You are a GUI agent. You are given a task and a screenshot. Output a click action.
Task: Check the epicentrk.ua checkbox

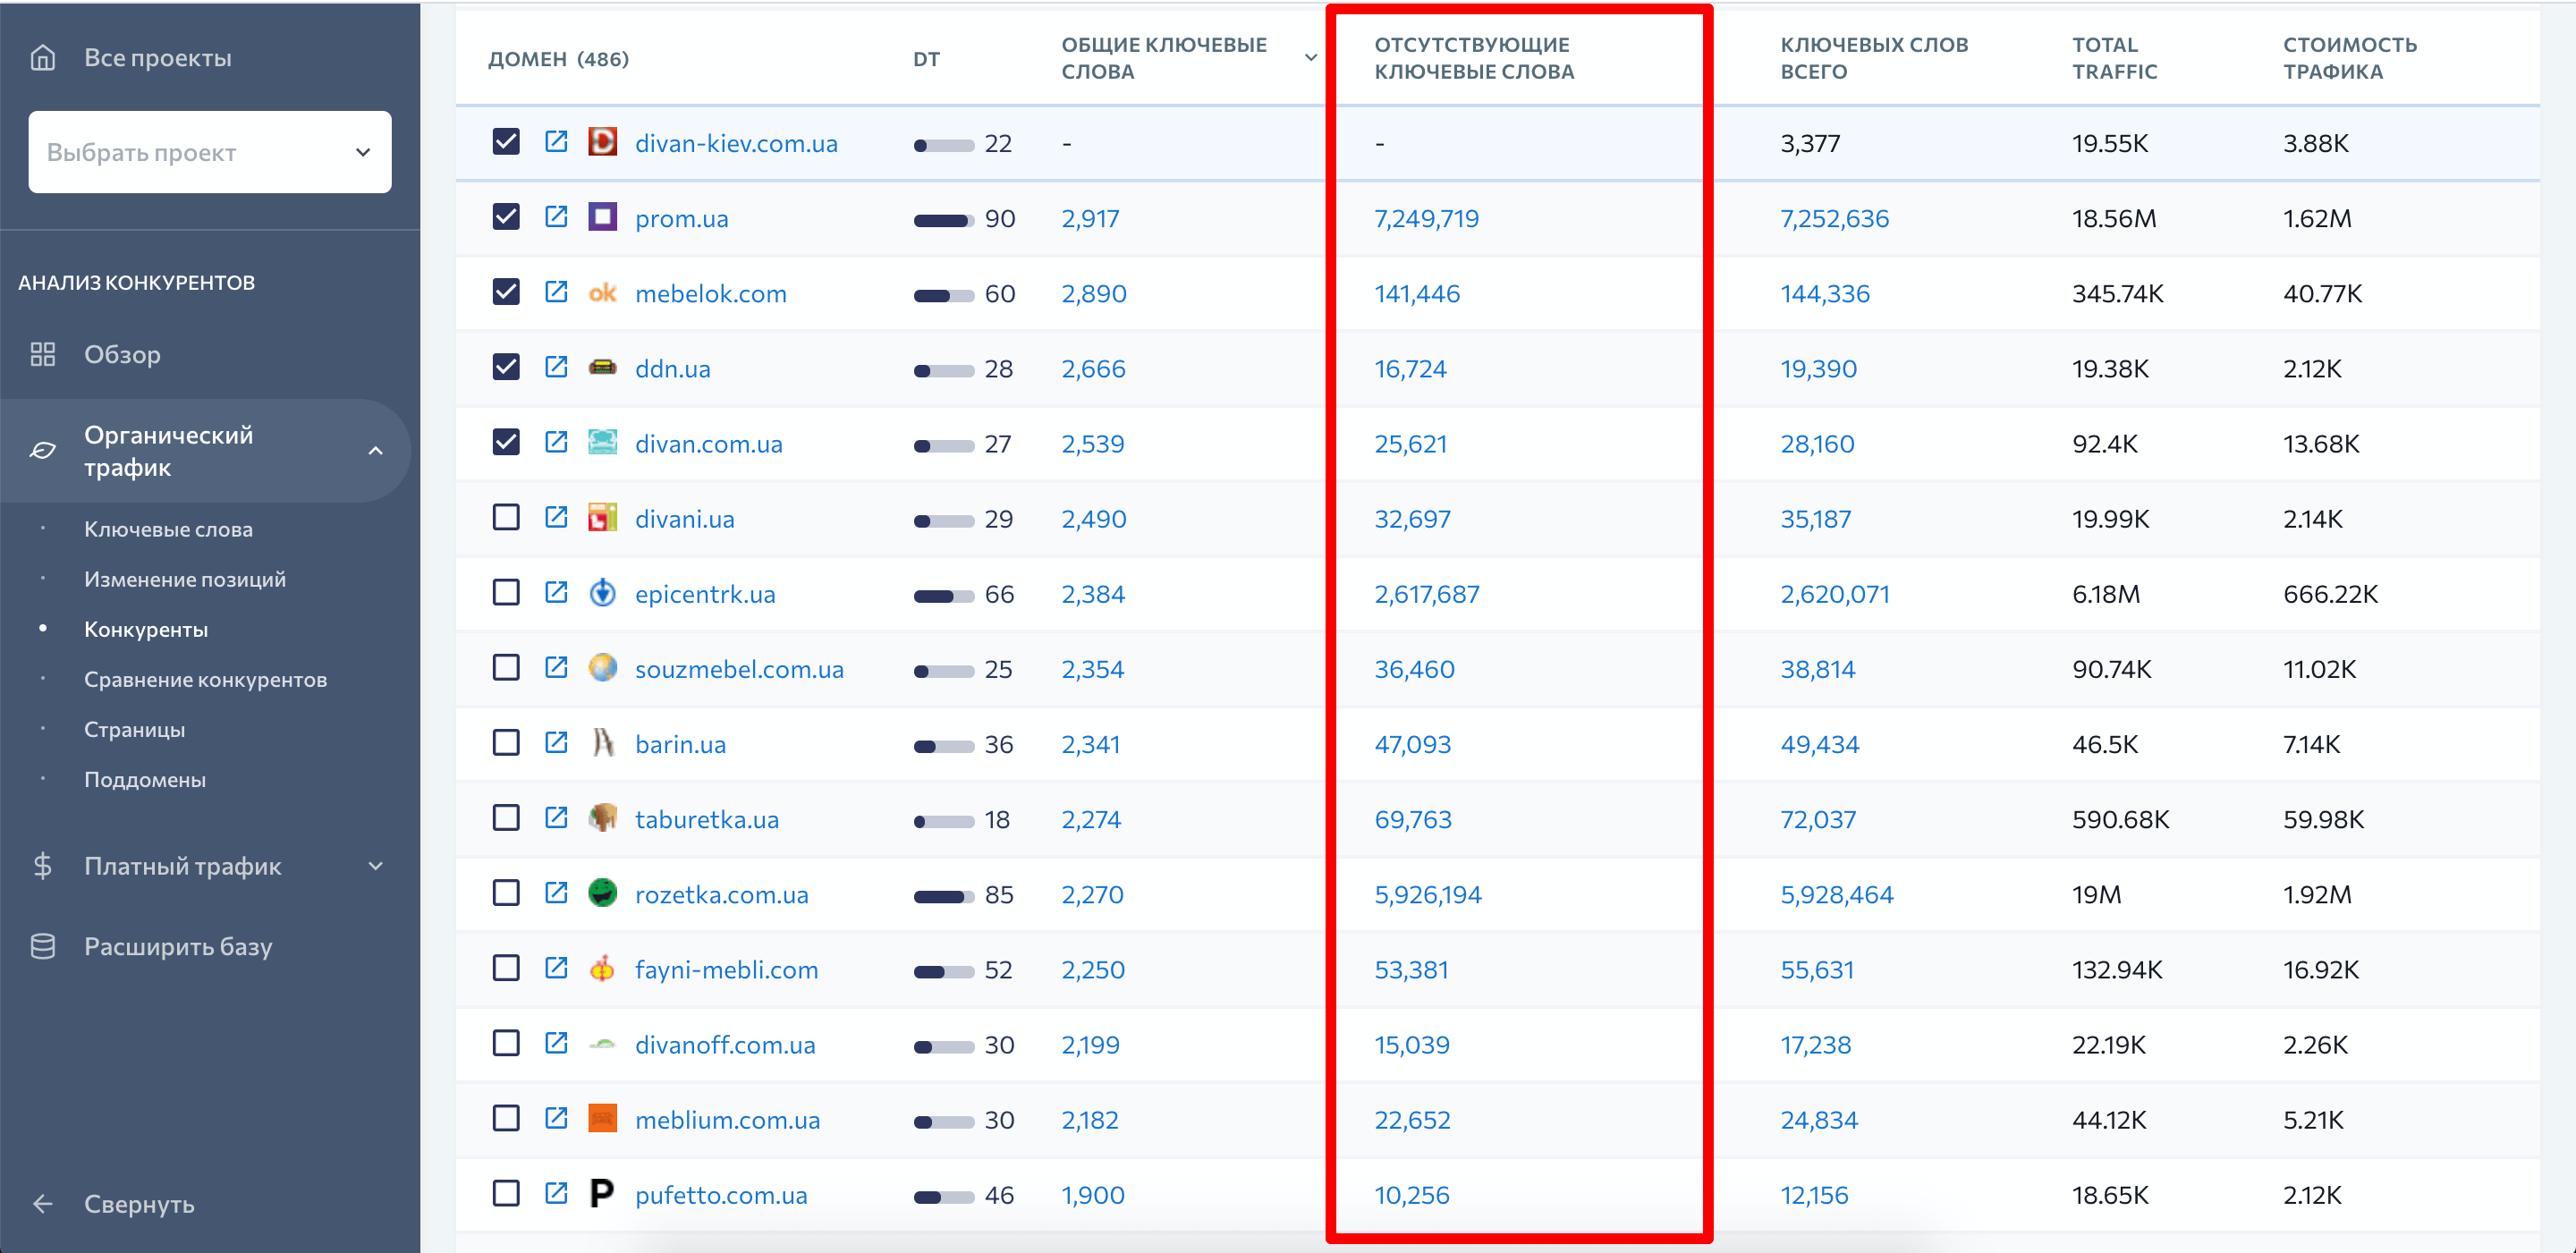click(x=506, y=592)
